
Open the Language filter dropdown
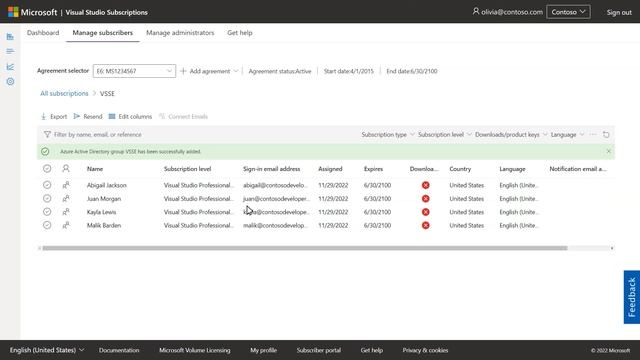point(567,134)
